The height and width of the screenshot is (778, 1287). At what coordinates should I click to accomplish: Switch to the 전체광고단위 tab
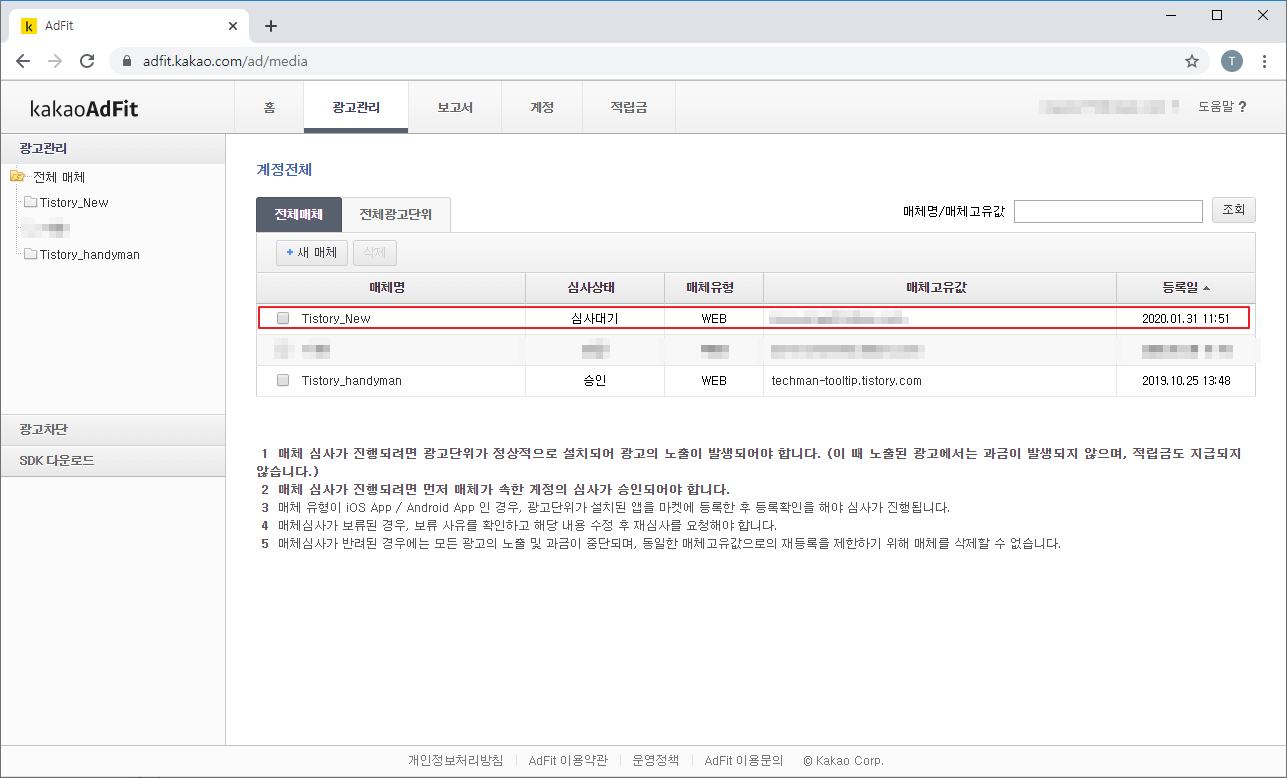(x=396, y=214)
